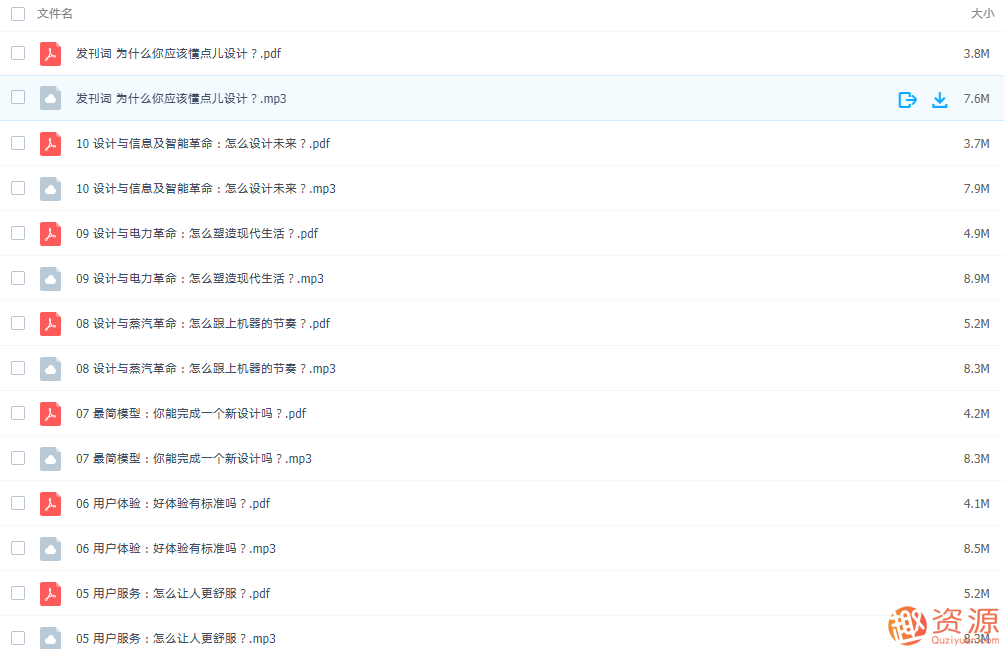This screenshot has width=1004, height=649.
Task: Click file icon for 05 用户服务 .mp3
Action: pos(50,638)
